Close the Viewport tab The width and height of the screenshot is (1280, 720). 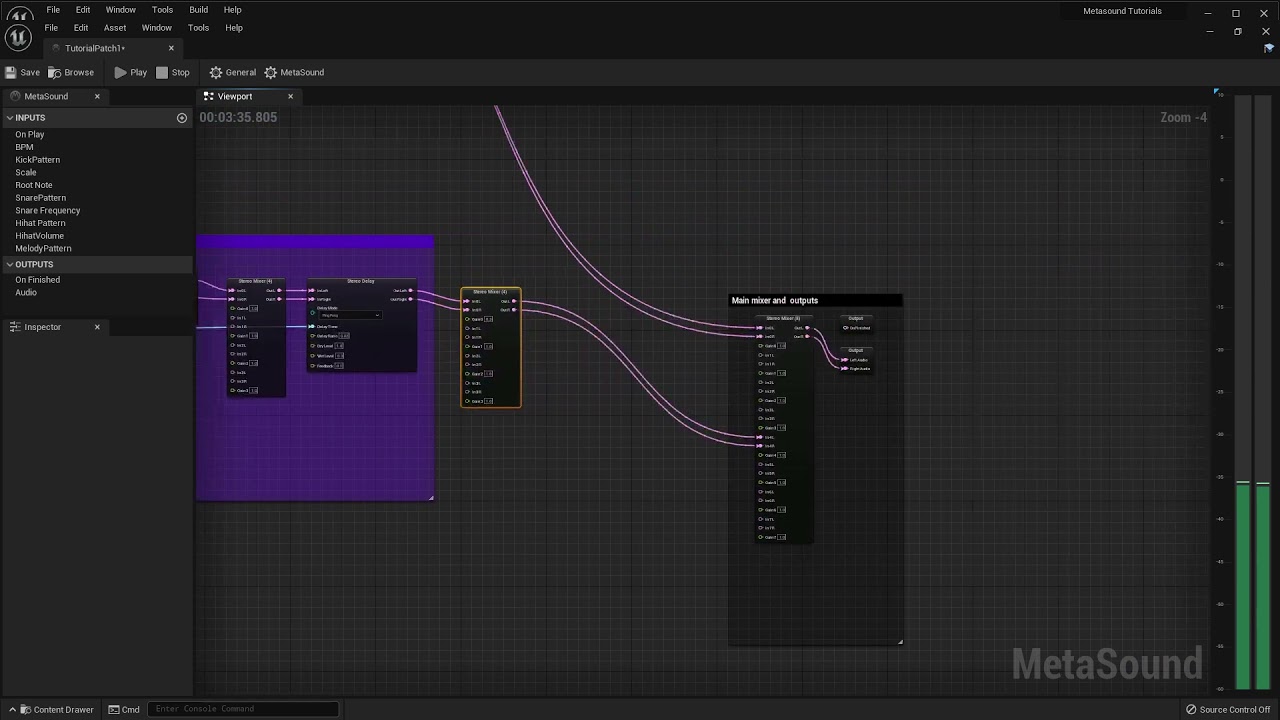click(290, 96)
